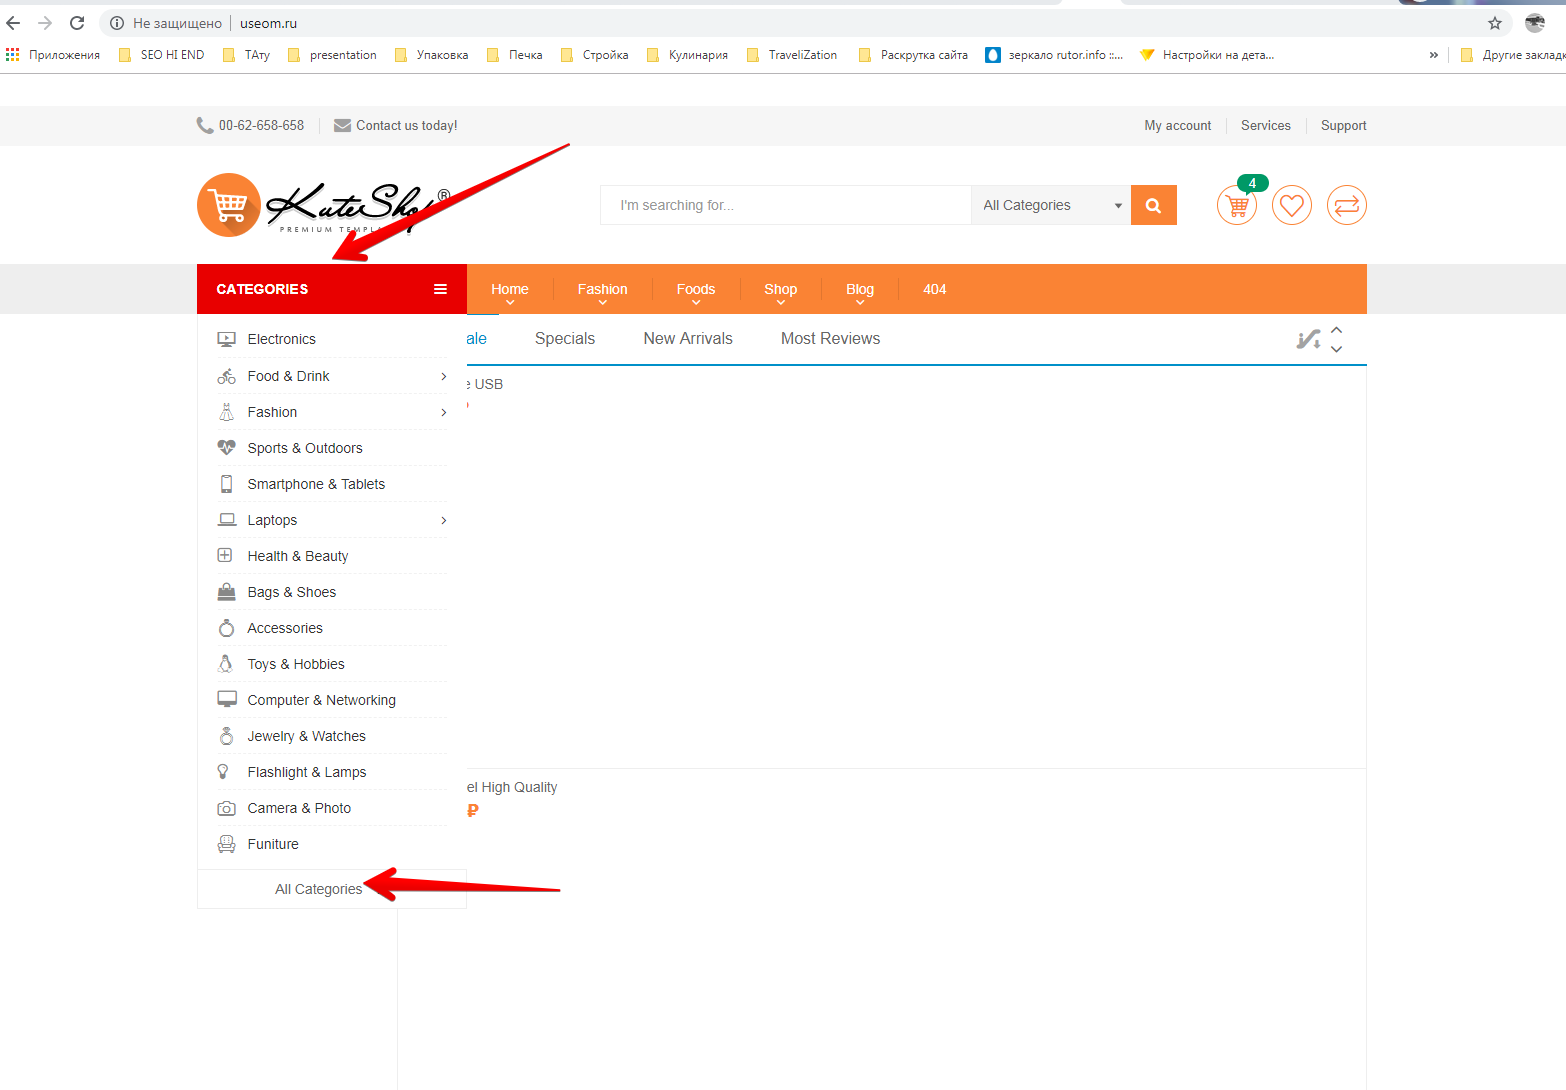Open the Jewelry & Watches category
This screenshot has height=1090, width=1566.
point(307,736)
